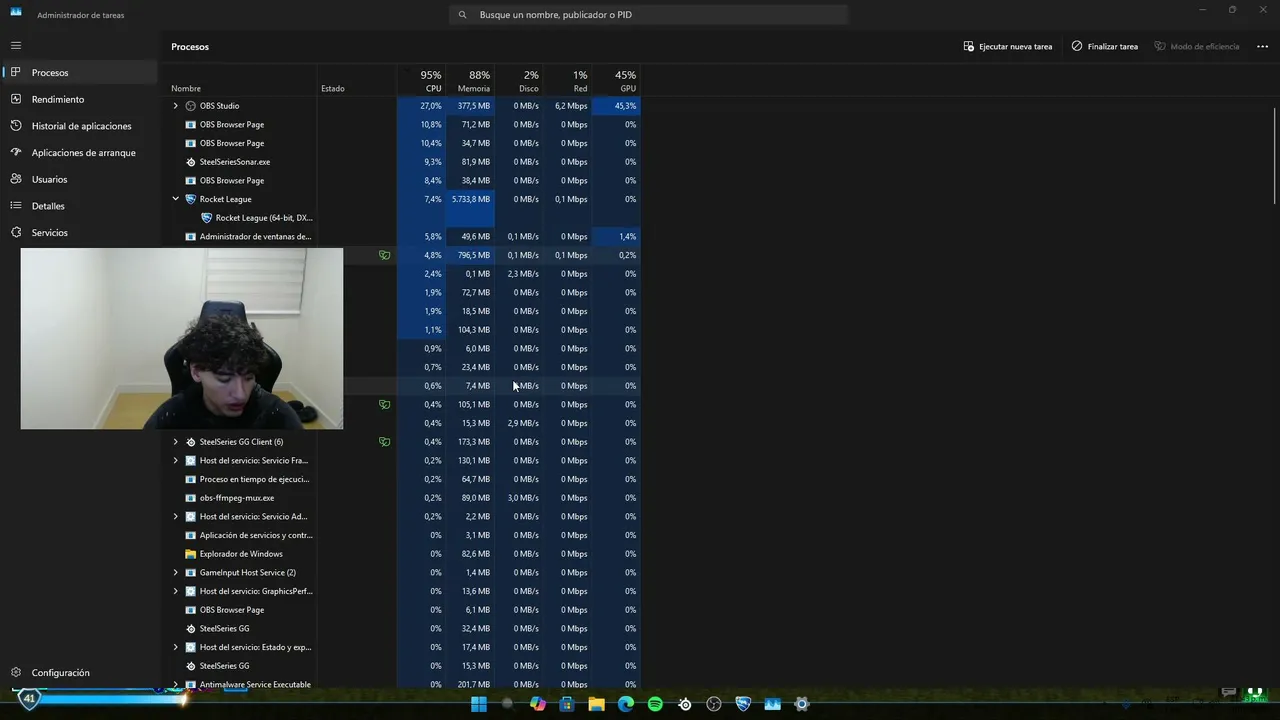Open the Usuarios page

click(x=80, y=179)
